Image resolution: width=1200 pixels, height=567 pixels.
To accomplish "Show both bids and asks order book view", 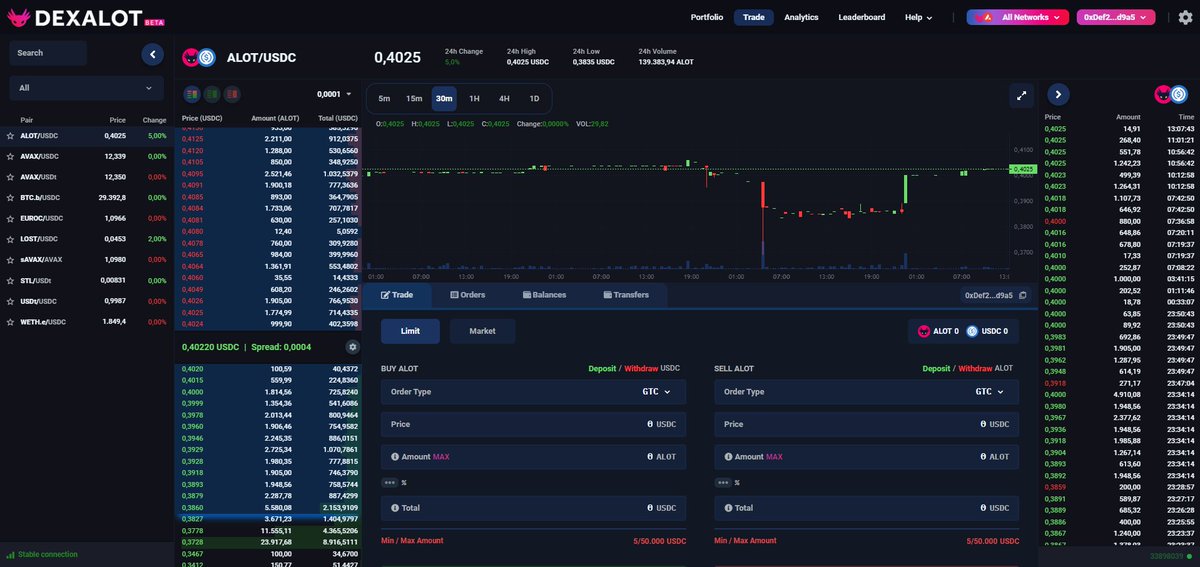I will point(191,94).
